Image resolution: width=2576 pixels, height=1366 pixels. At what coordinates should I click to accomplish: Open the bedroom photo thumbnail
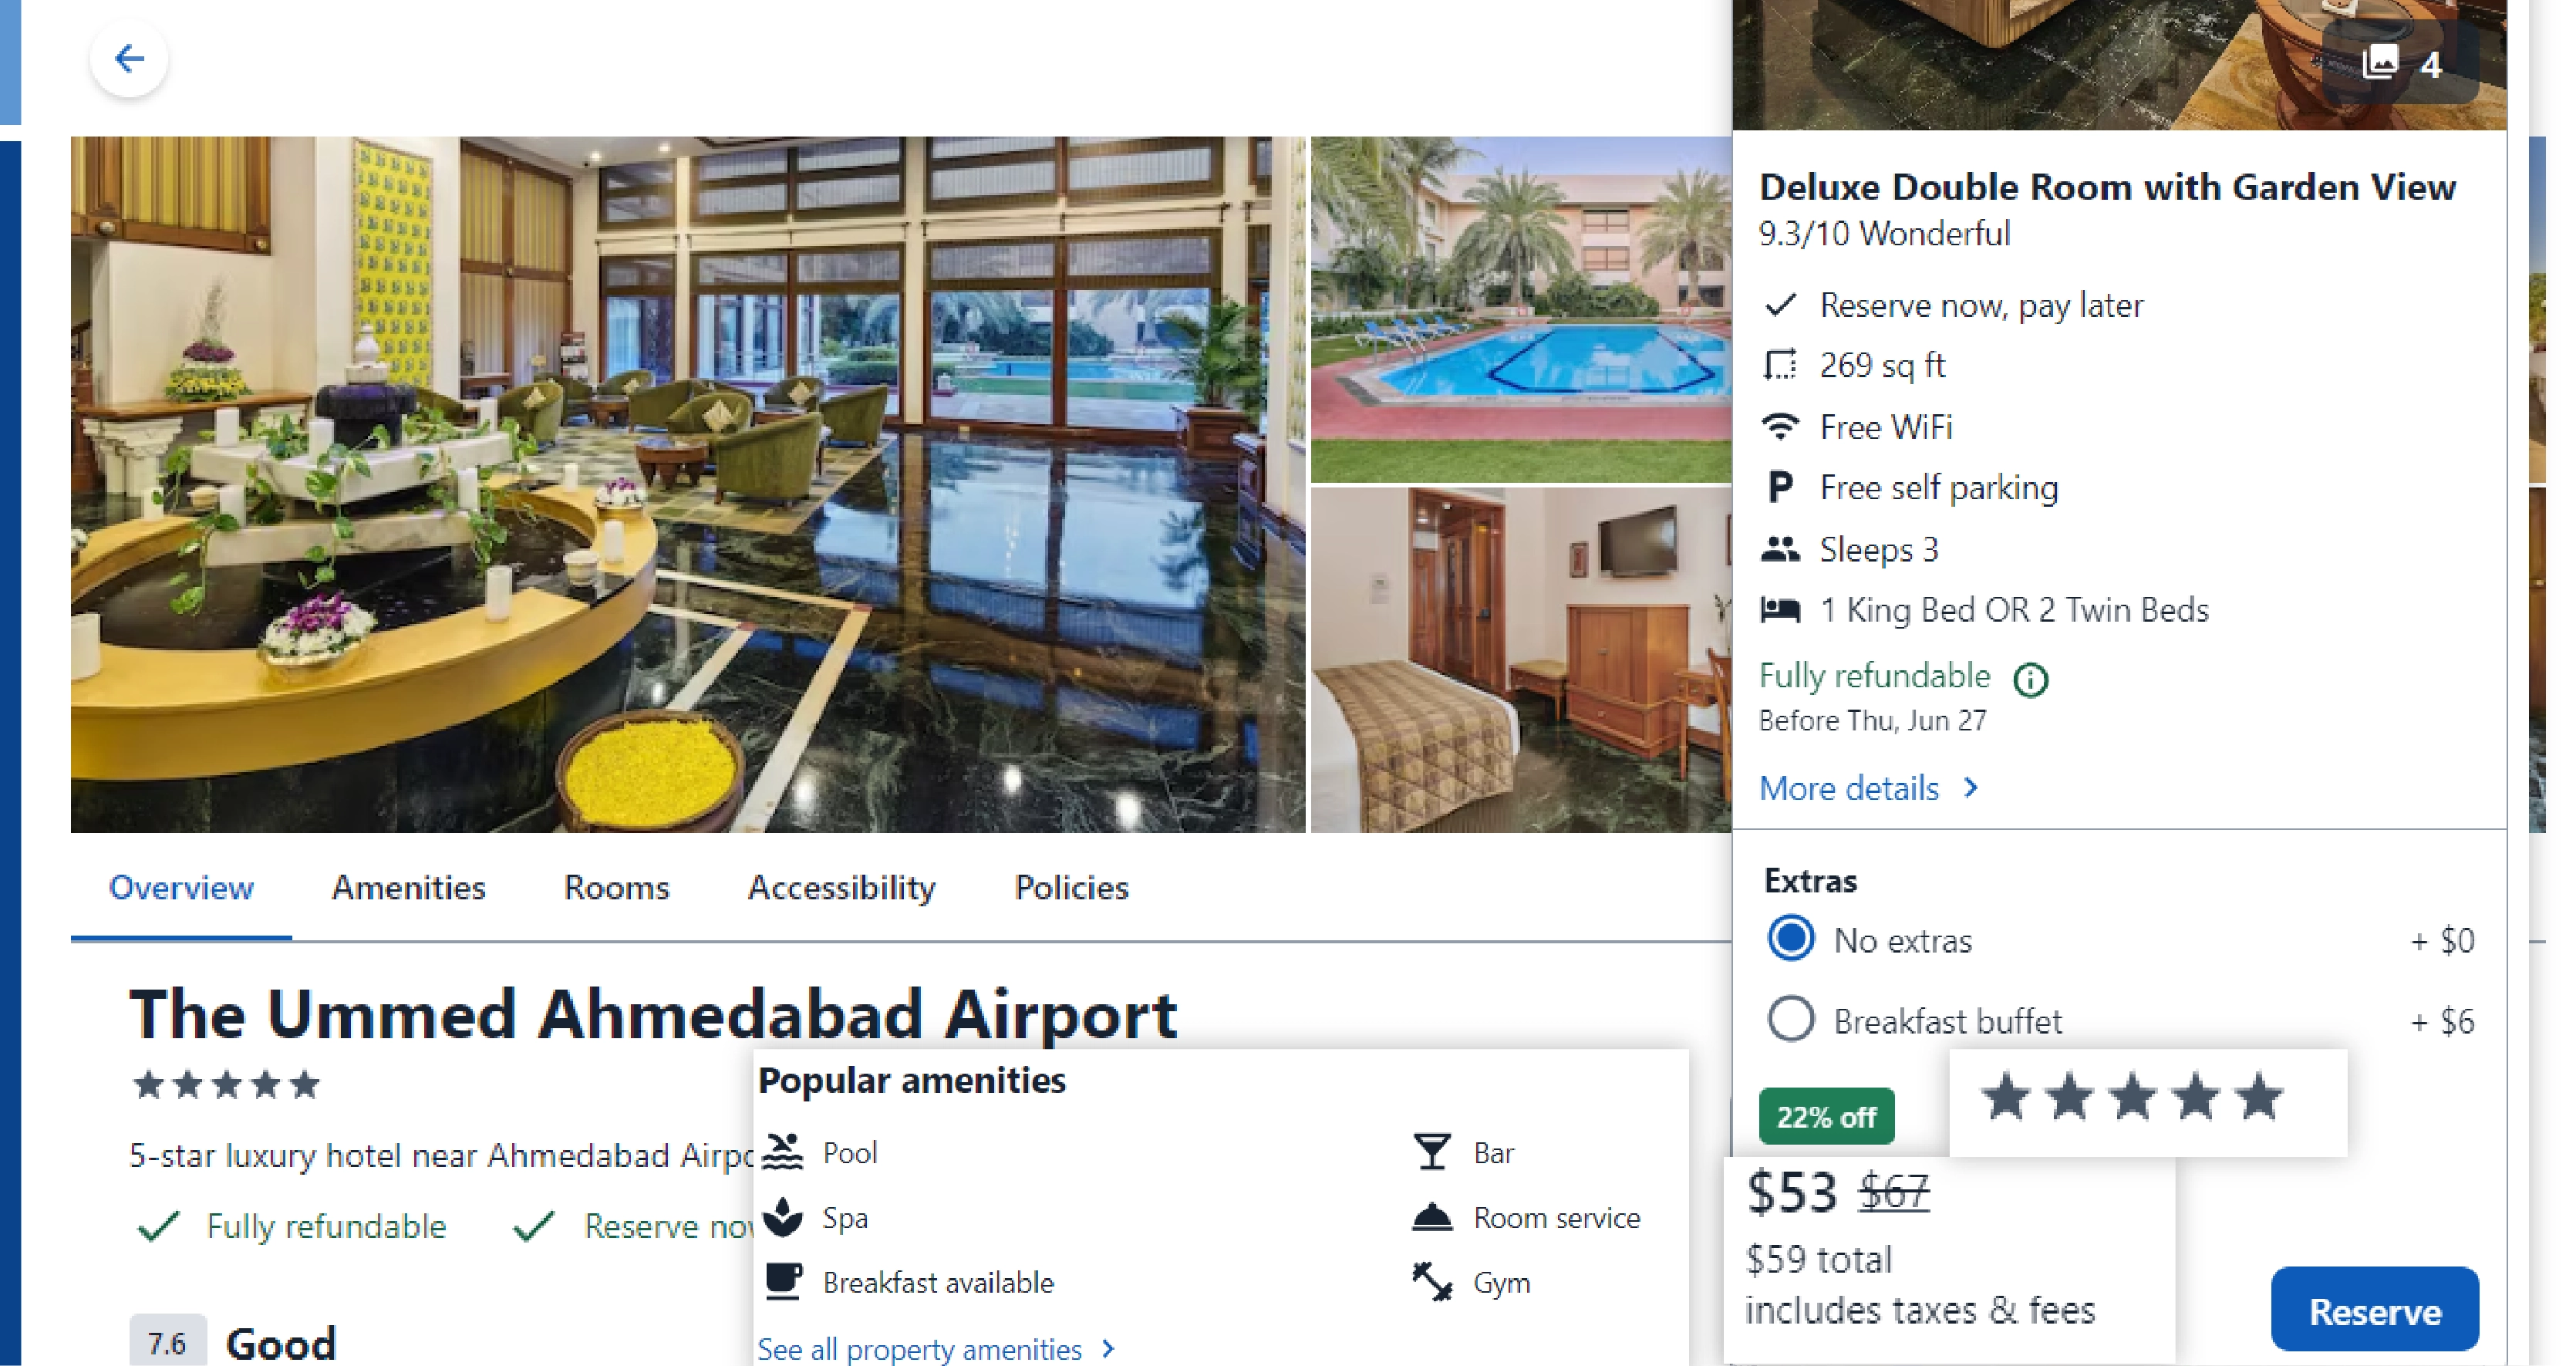click(1521, 660)
